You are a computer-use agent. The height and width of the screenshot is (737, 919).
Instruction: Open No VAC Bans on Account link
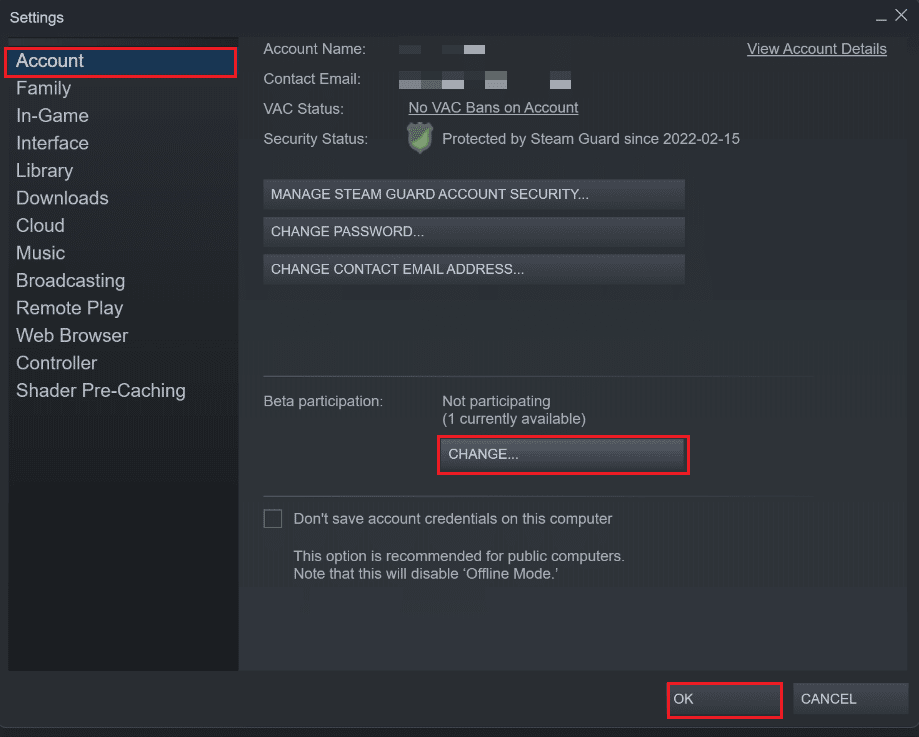click(x=493, y=108)
